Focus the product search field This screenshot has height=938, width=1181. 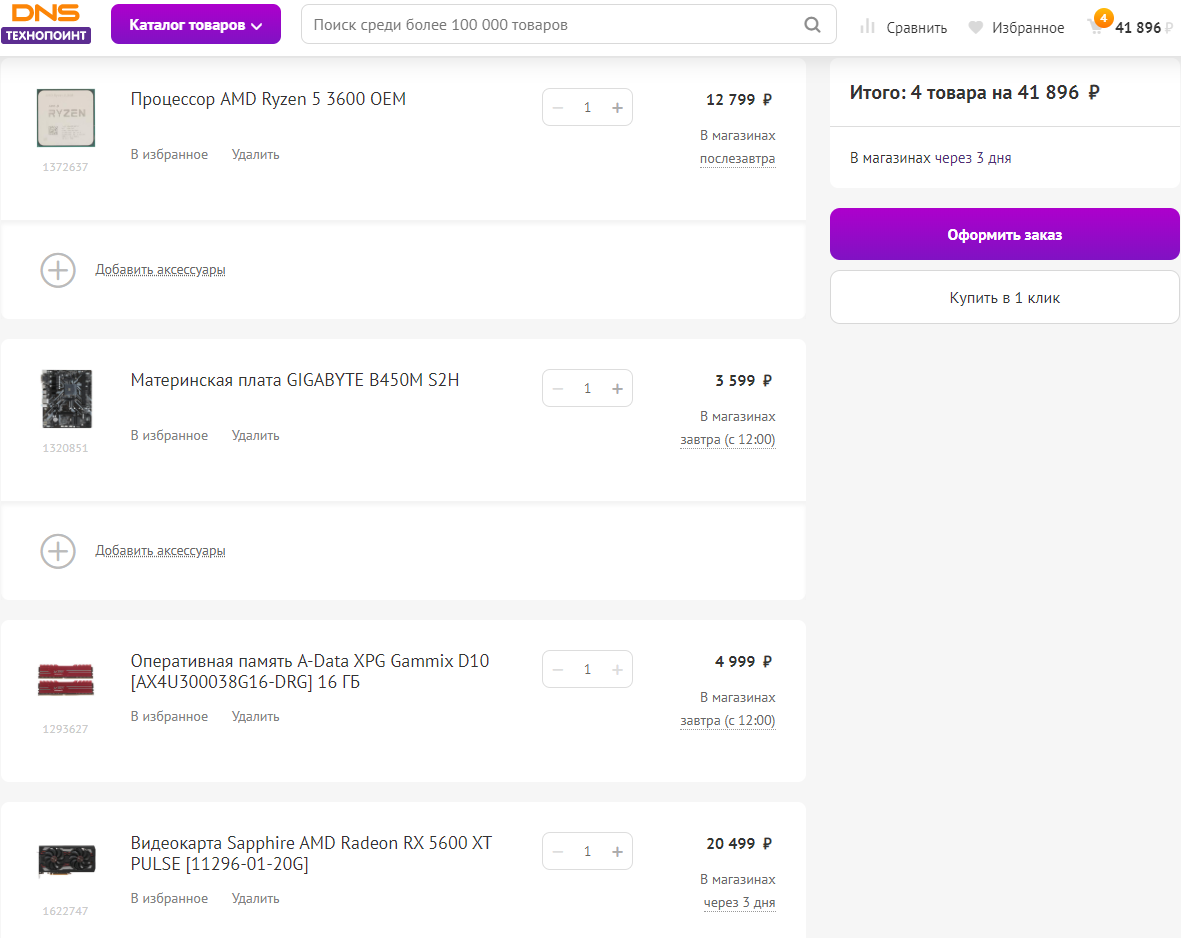550,25
